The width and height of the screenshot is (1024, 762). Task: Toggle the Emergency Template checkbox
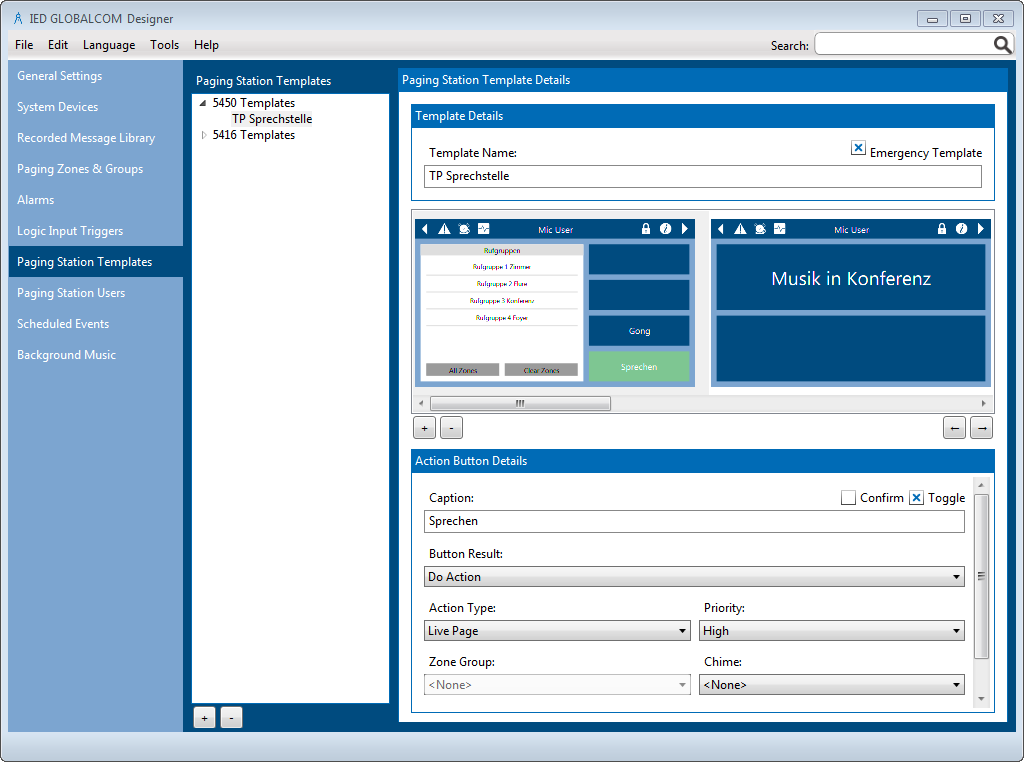tap(858, 148)
